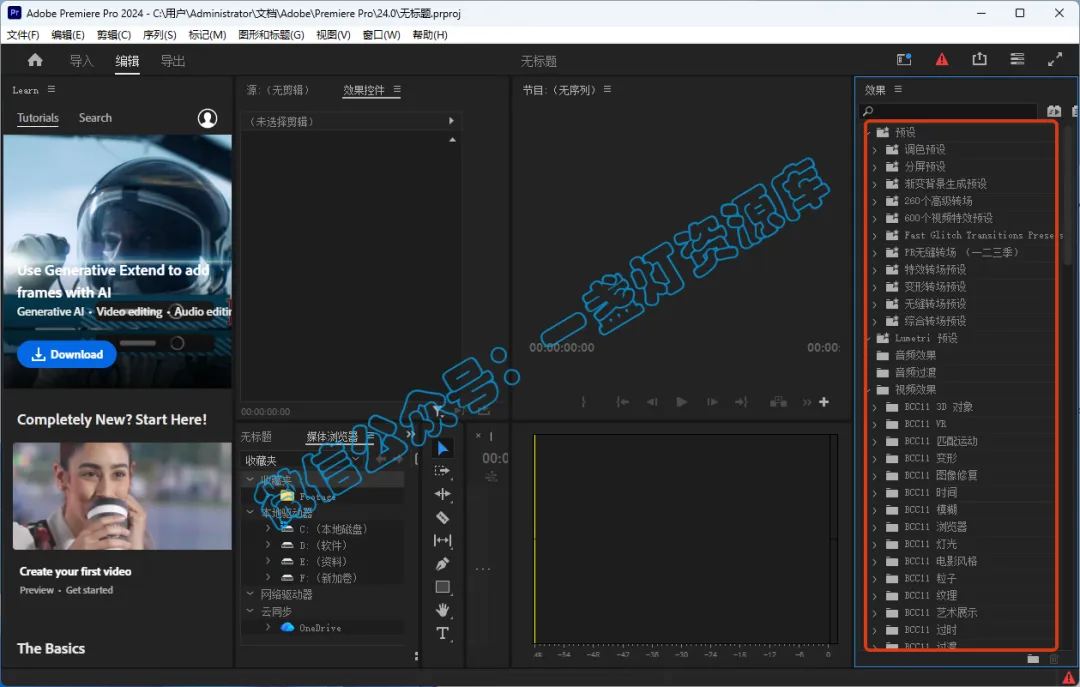Toggle full screen arrows icon in header
The height and width of the screenshot is (687, 1080).
point(1055,60)
